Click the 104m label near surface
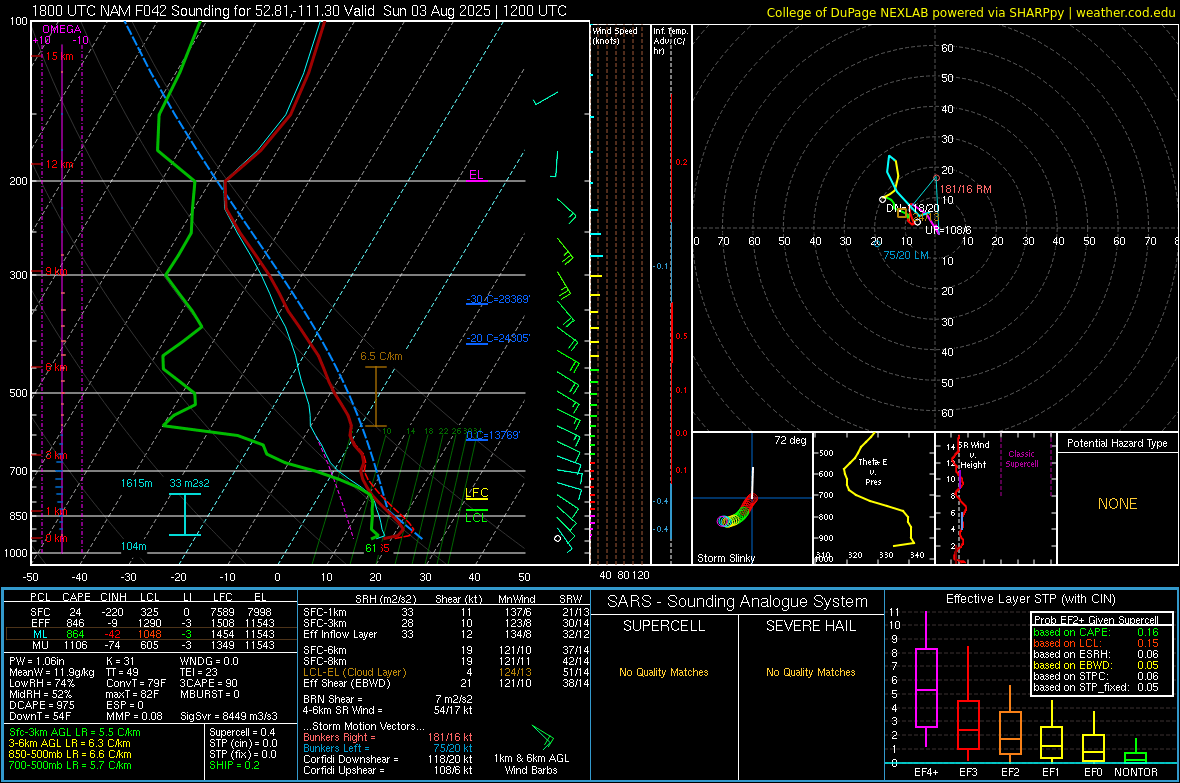The image size is (1180, 783). click(x=134, y=547)
